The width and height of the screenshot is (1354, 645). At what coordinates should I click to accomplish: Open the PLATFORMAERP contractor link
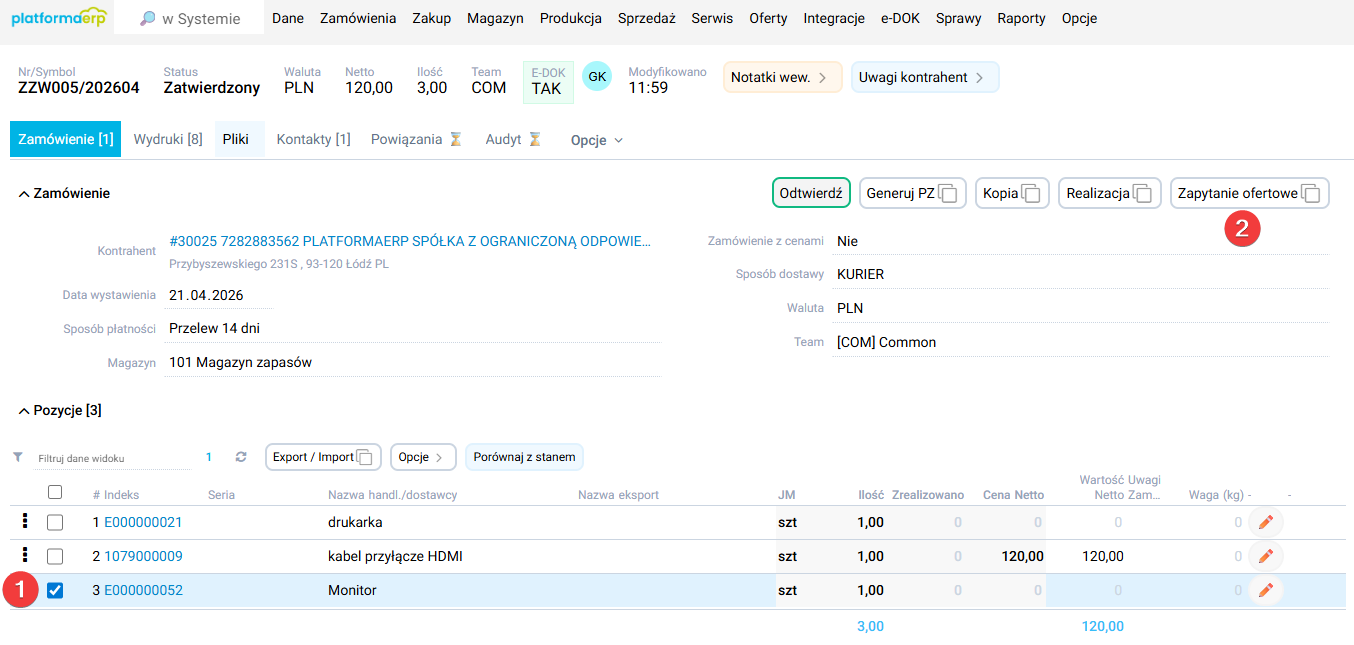pyautogui.click(x=410, y=241)
